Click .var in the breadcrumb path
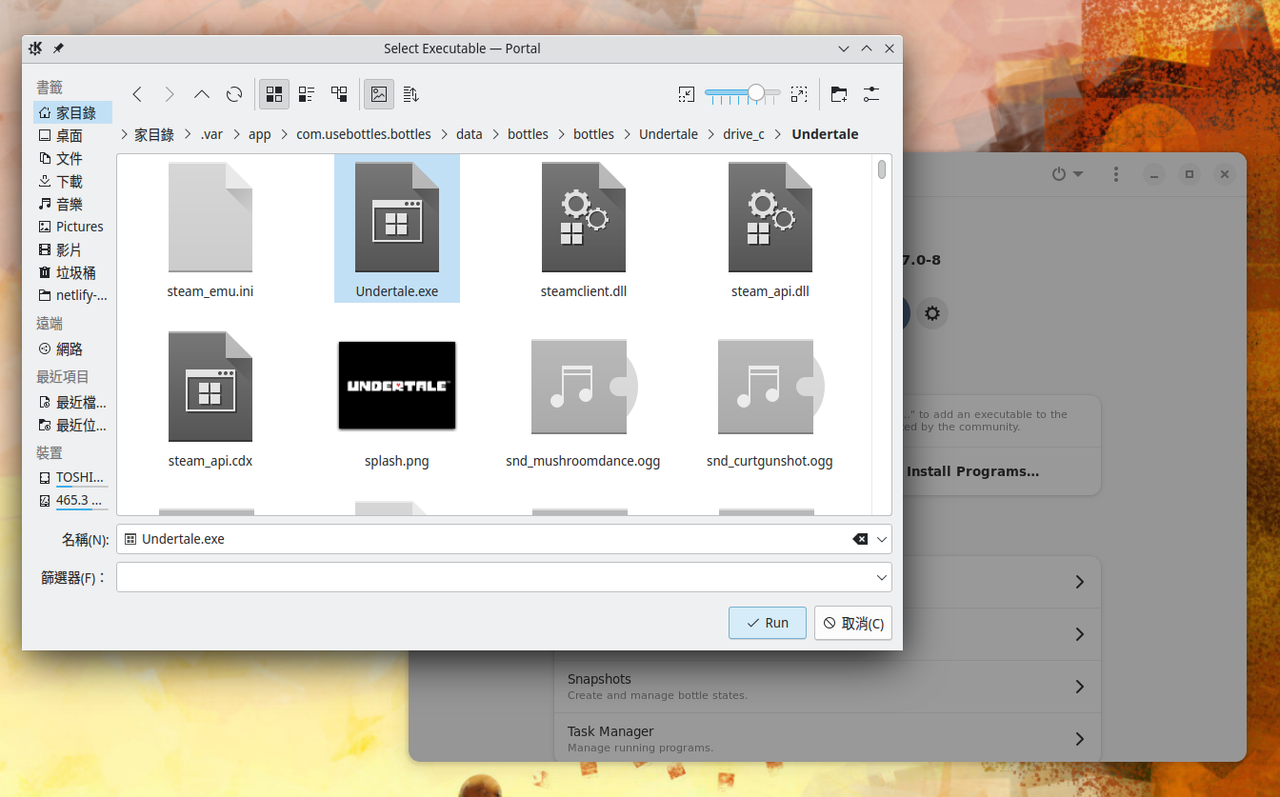This screenshot has width=1280, height=797. 211,134
